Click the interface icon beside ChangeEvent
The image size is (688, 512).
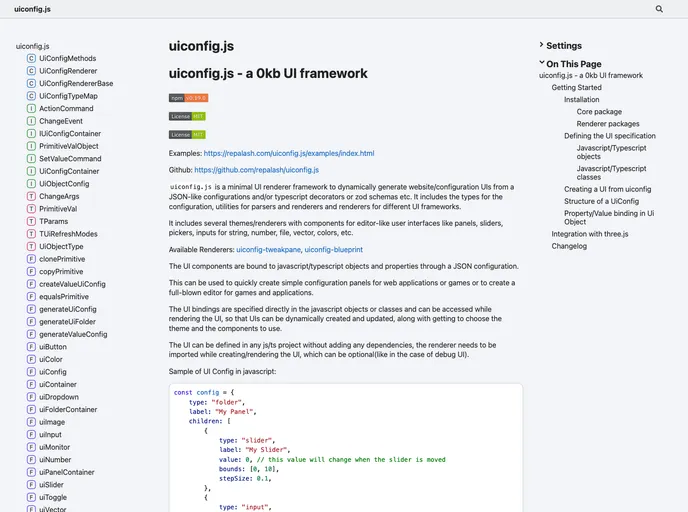[31, 121]
